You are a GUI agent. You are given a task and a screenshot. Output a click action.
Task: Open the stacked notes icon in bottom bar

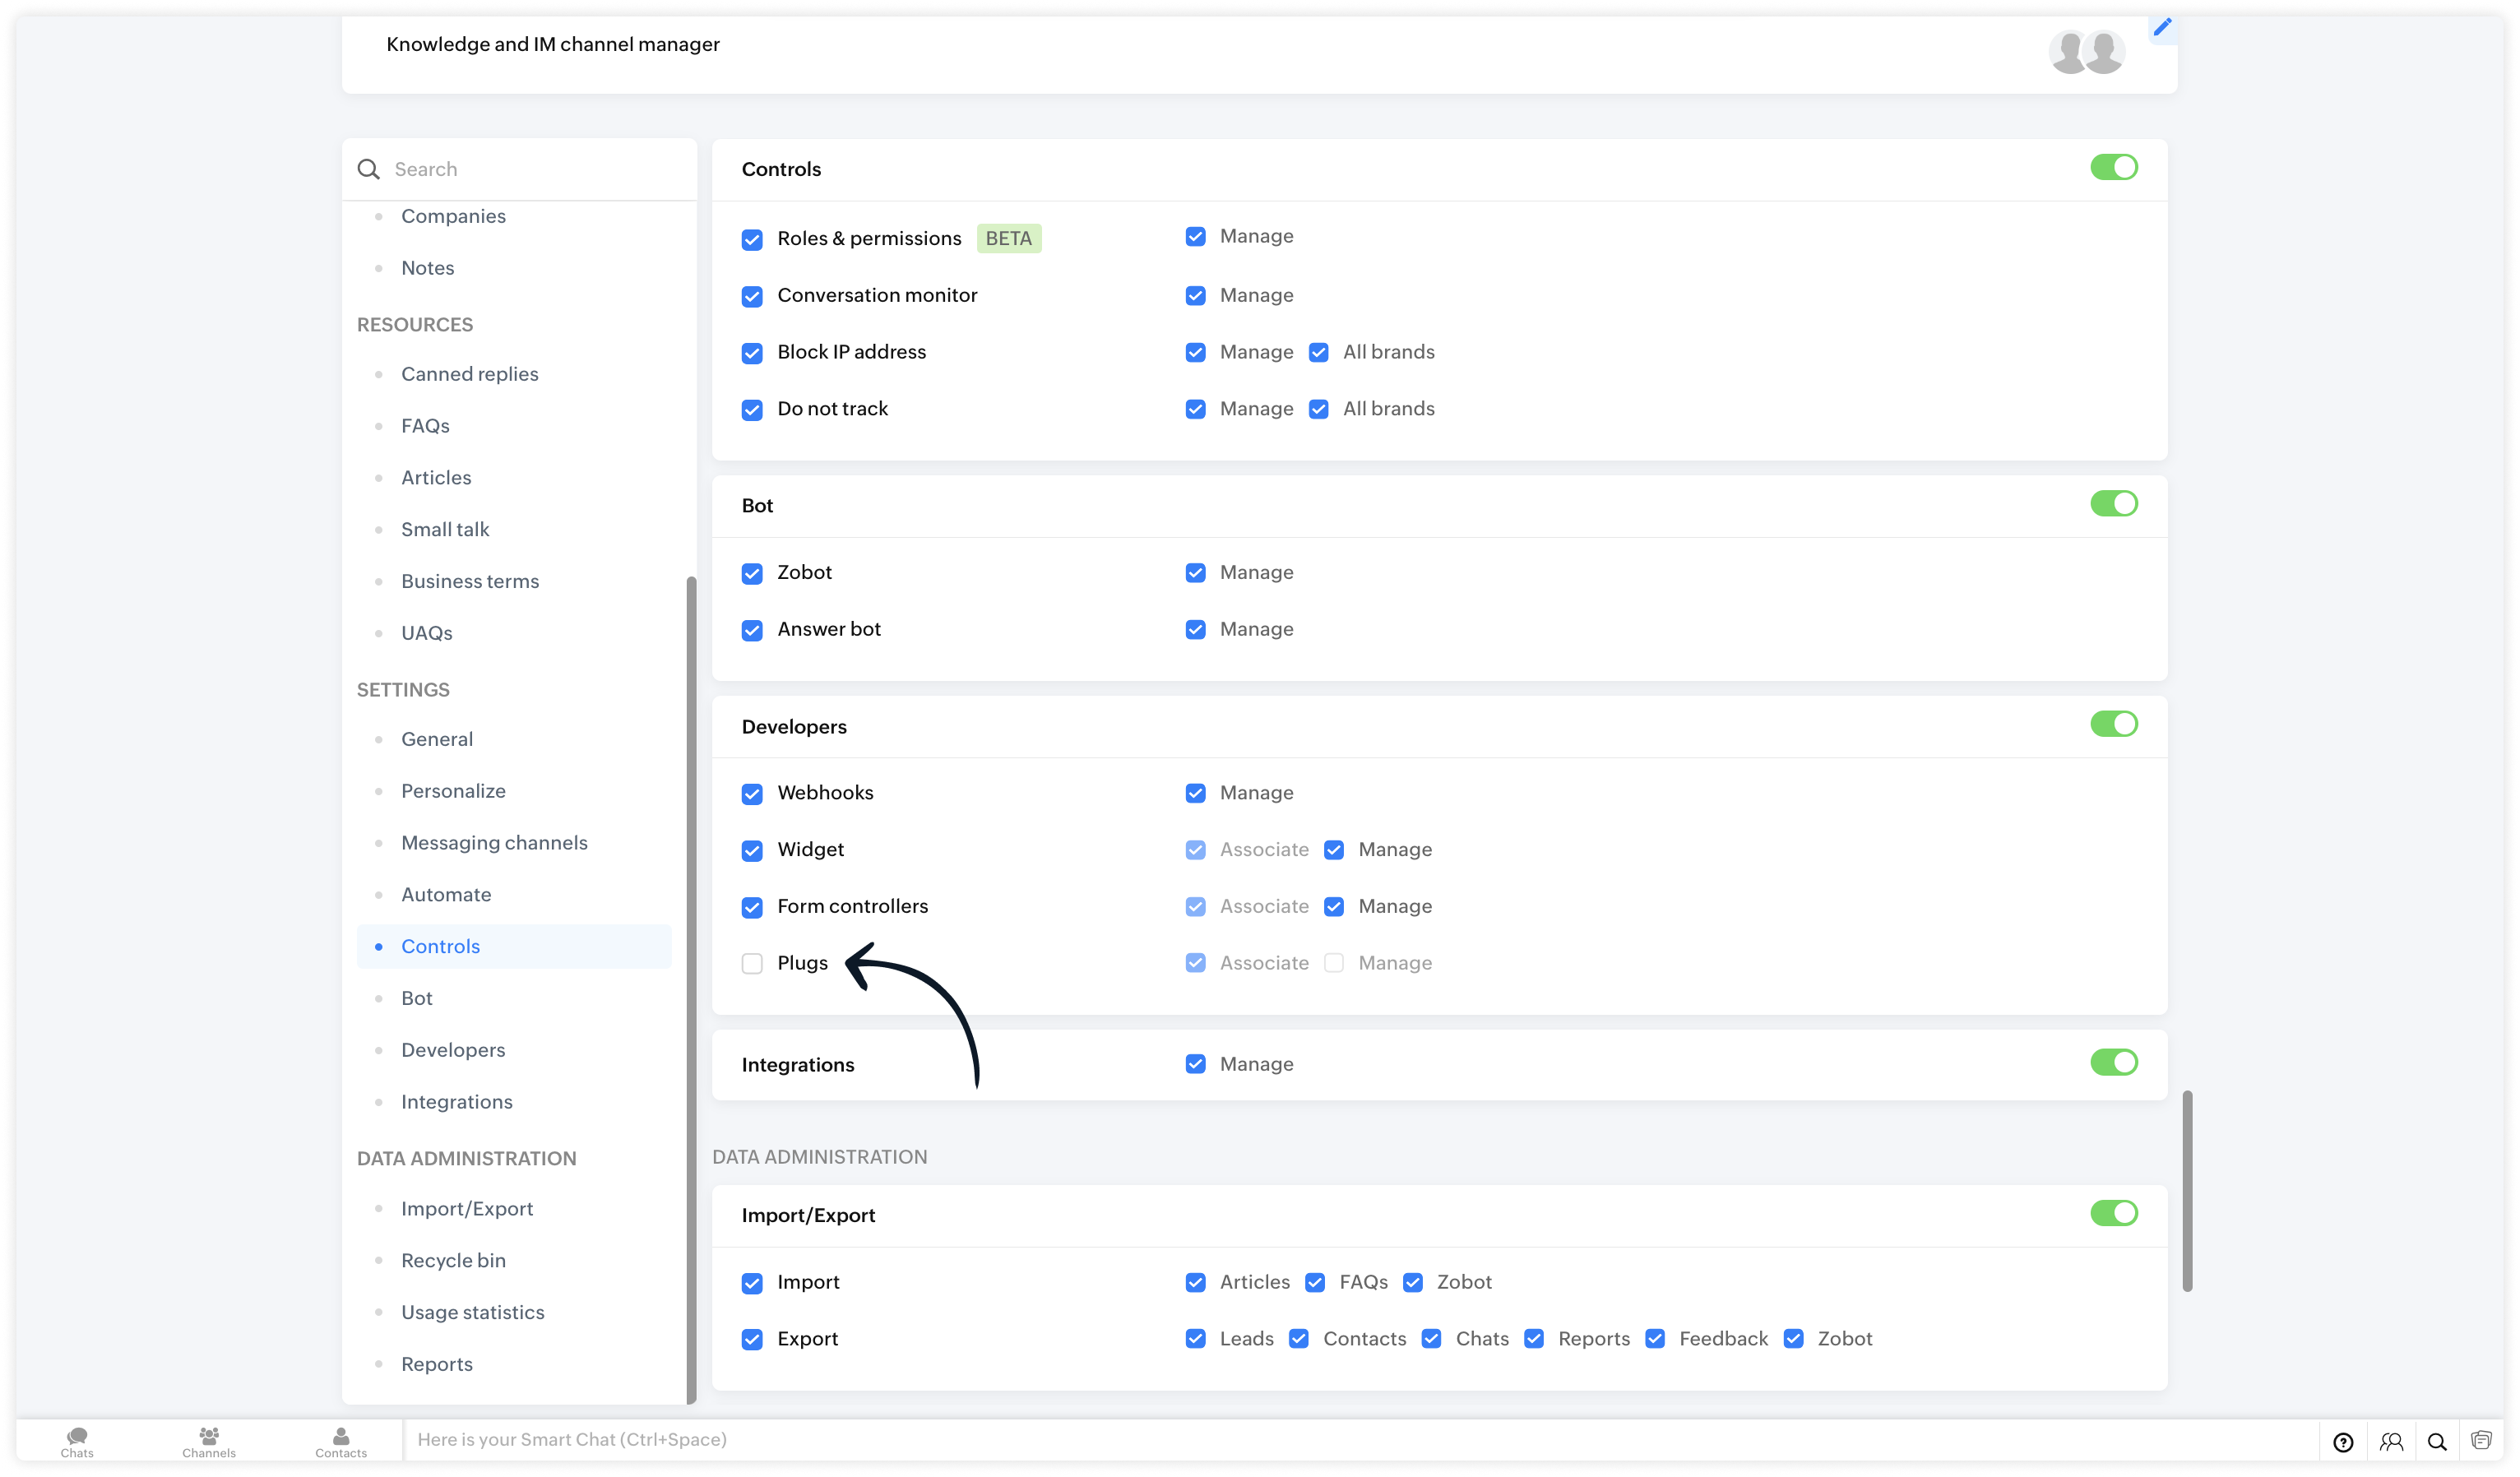tap(2481, 1440)
